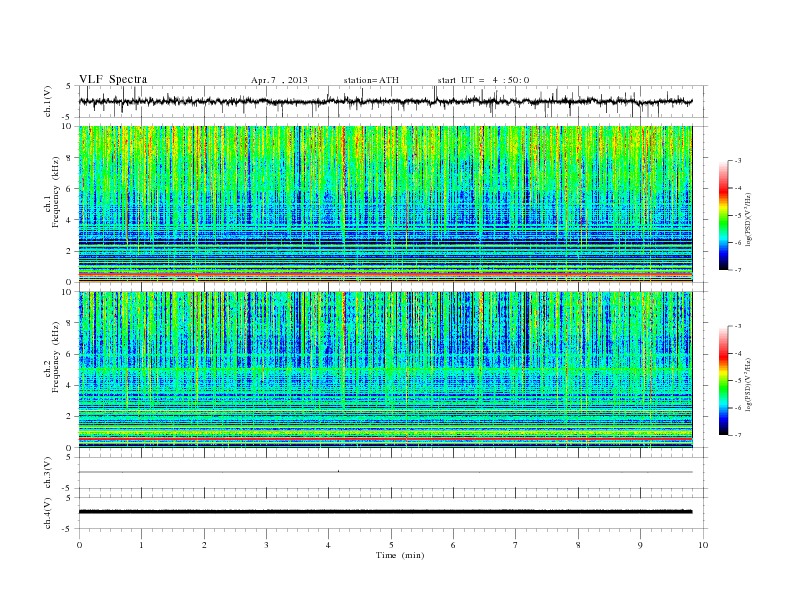Click time axis tick label "5"

tap(391, 545)
